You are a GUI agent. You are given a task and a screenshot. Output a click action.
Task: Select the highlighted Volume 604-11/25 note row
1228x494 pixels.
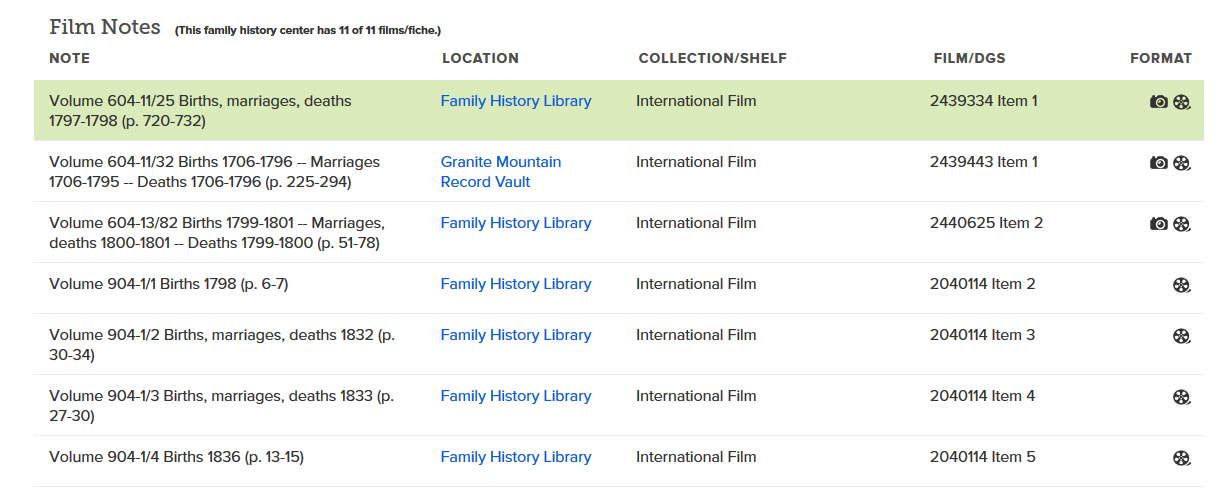click(x=200, y=111)
